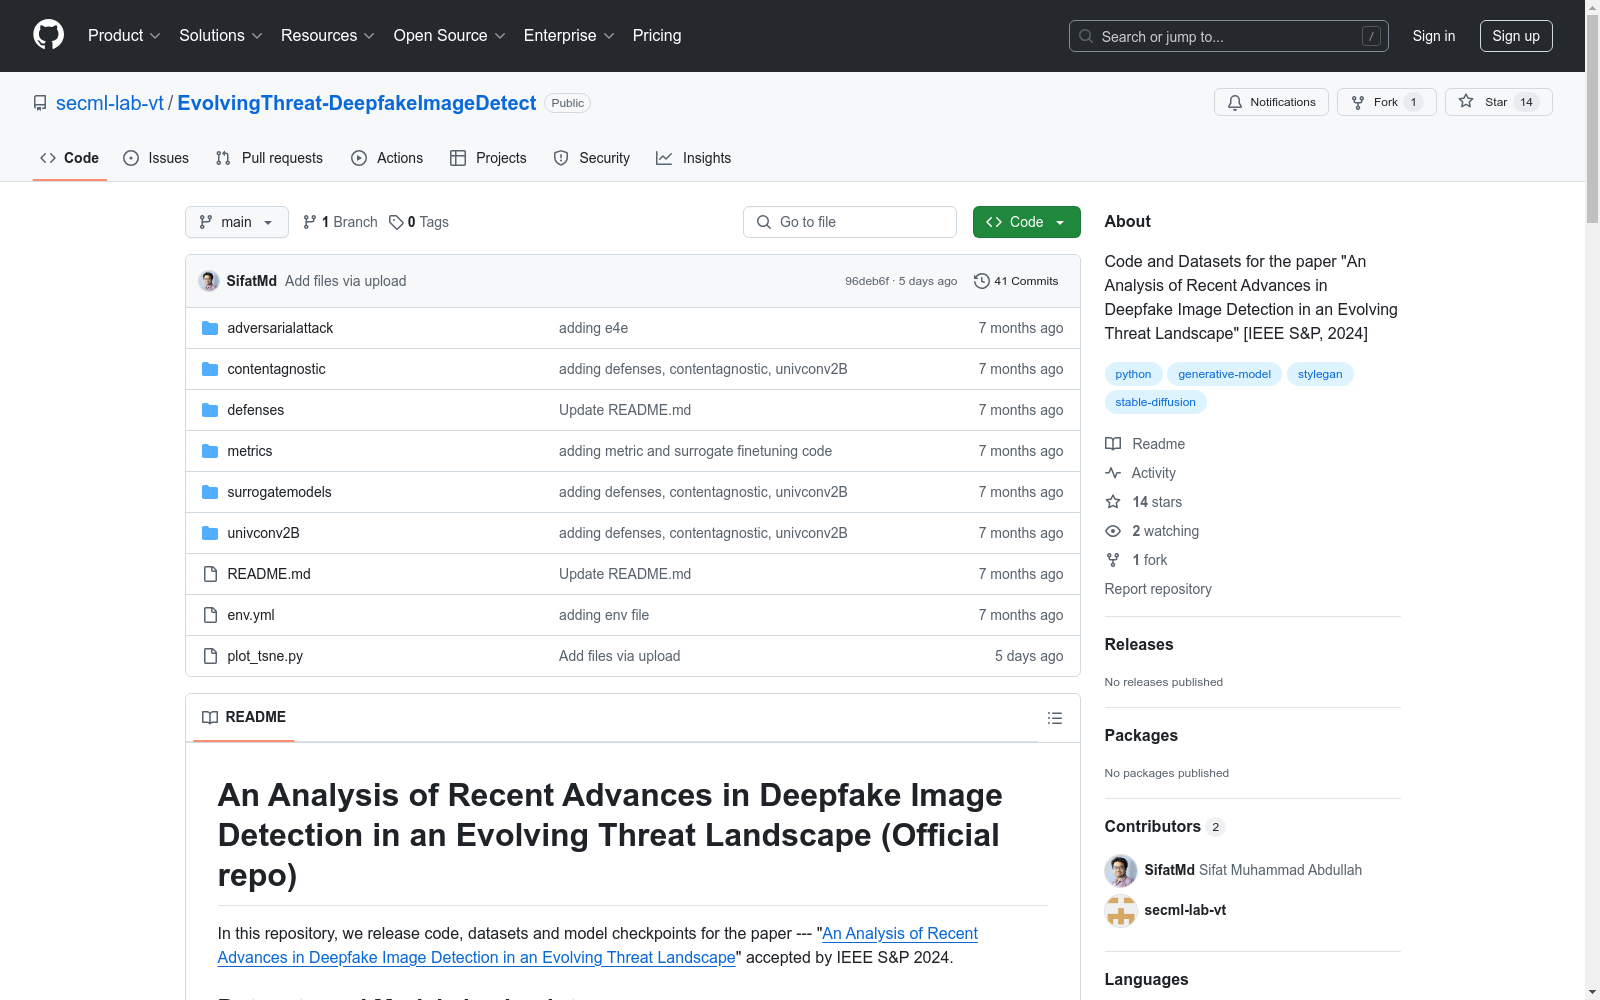Click file icon for README.md
1600x1000 pixels.
[x=210, y=574]
